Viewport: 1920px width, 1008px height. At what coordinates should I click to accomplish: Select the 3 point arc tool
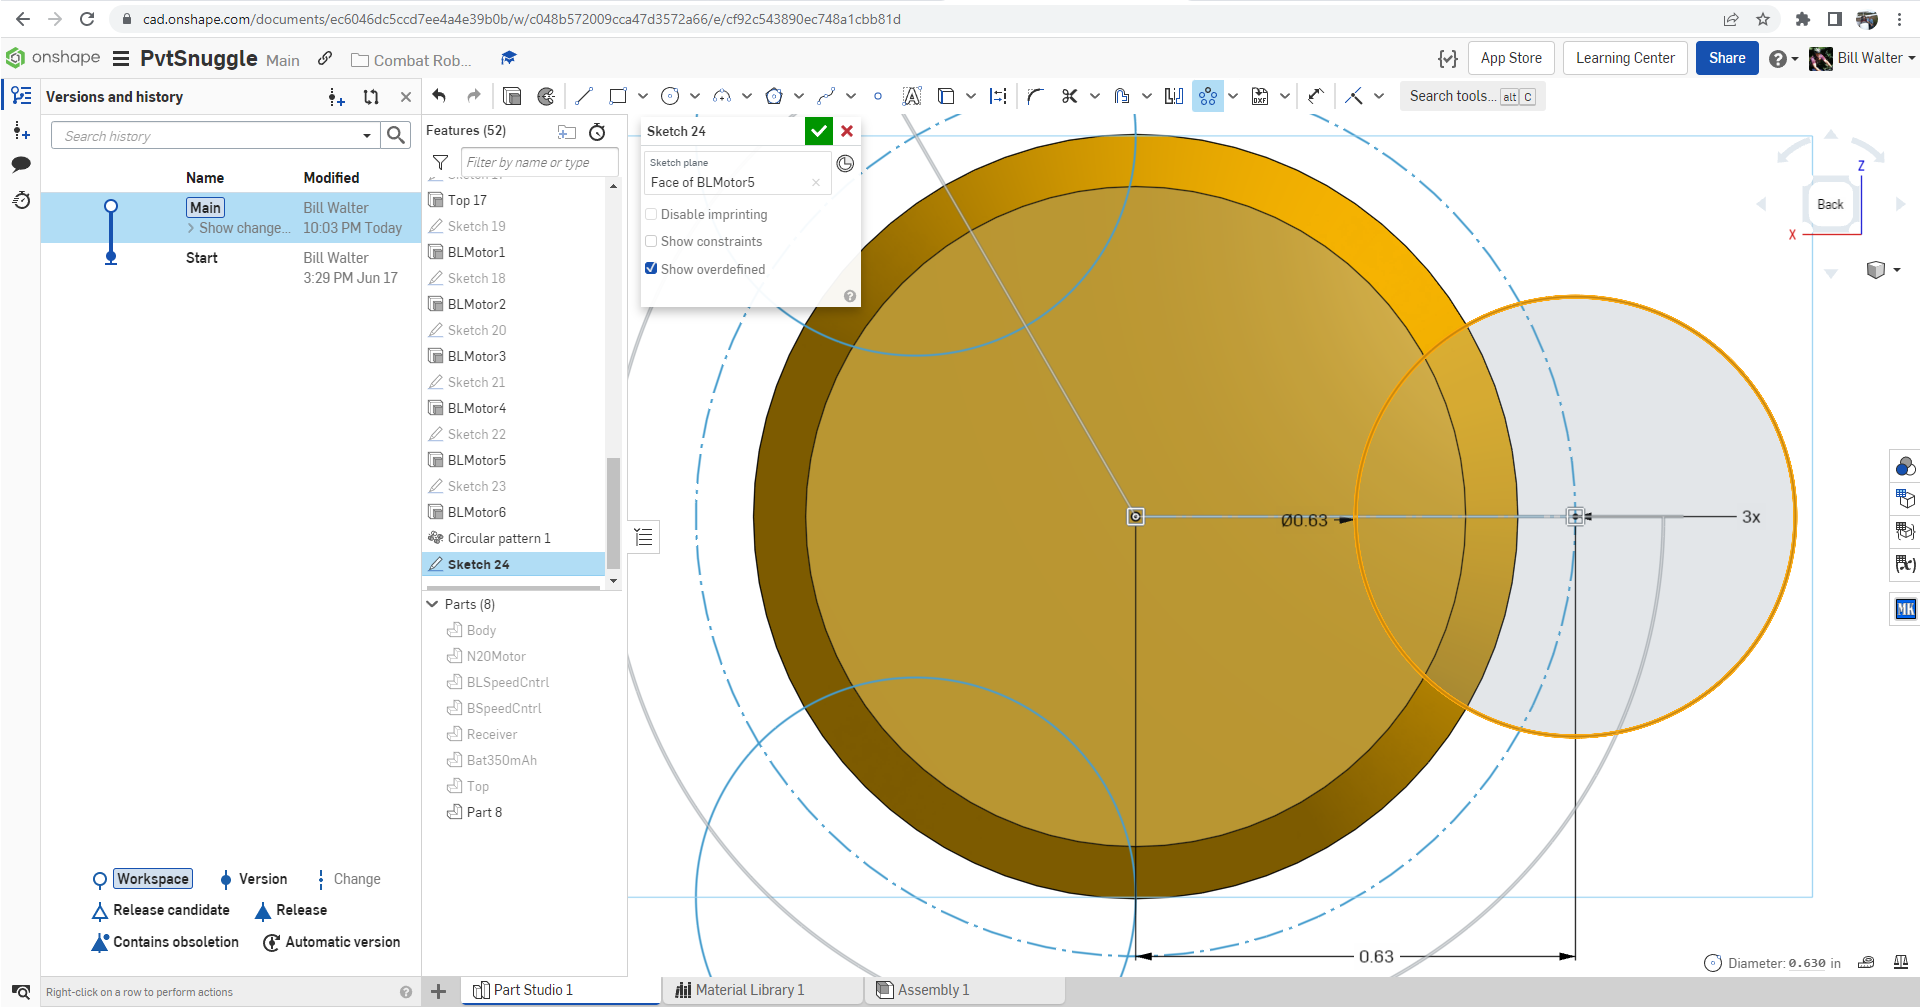click(722, 96)
